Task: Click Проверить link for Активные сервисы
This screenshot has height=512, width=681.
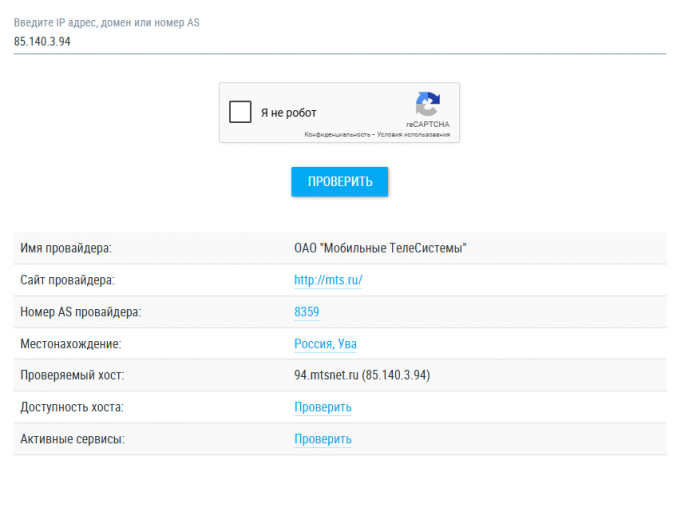Action: [323, 439]
